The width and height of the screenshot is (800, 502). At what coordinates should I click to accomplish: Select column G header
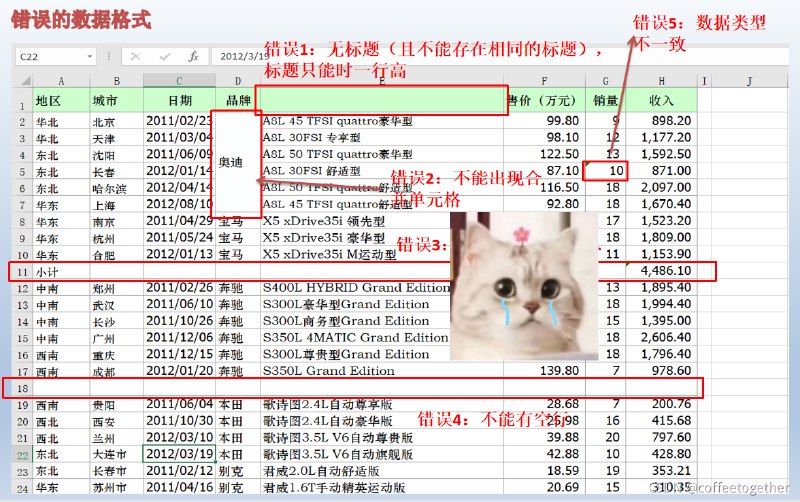point(606,81)
